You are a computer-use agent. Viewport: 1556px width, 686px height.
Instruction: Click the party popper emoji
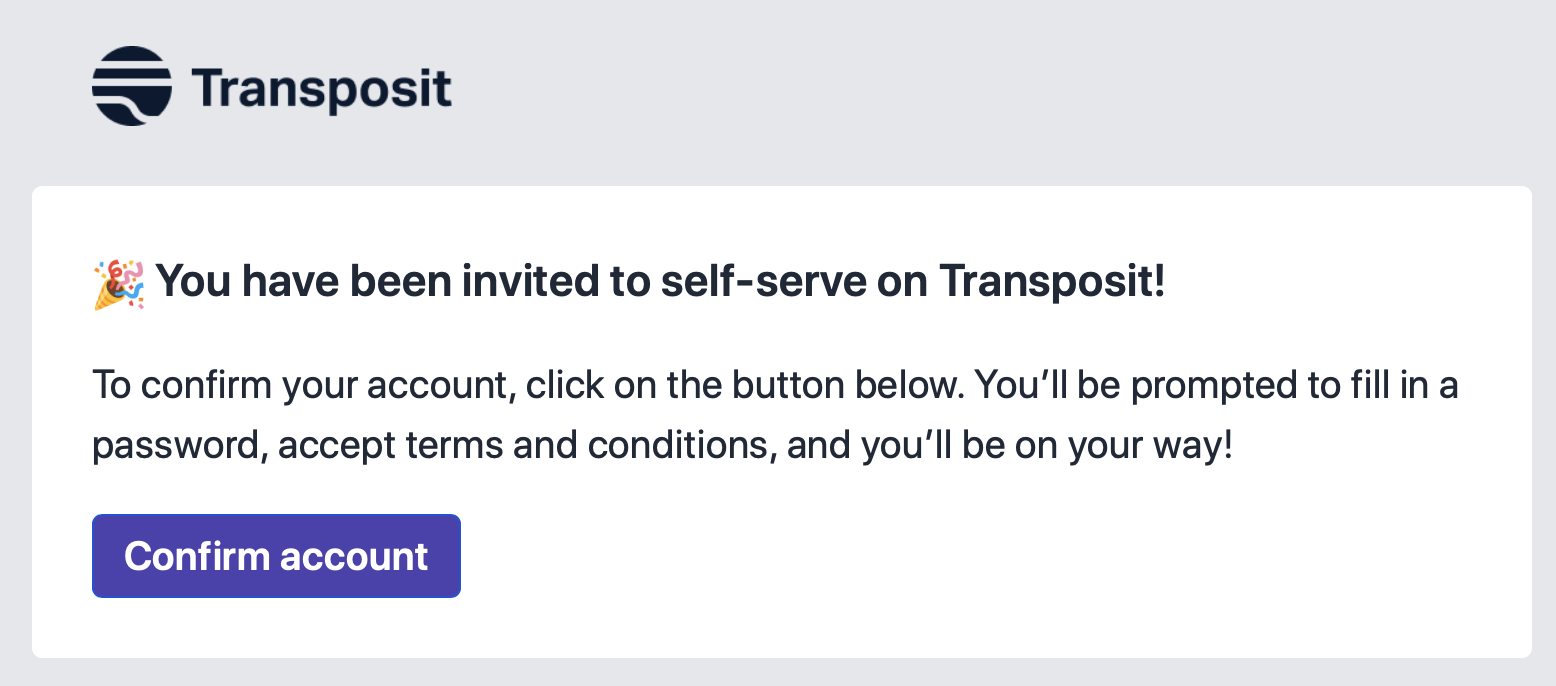[x=119, y=284]
